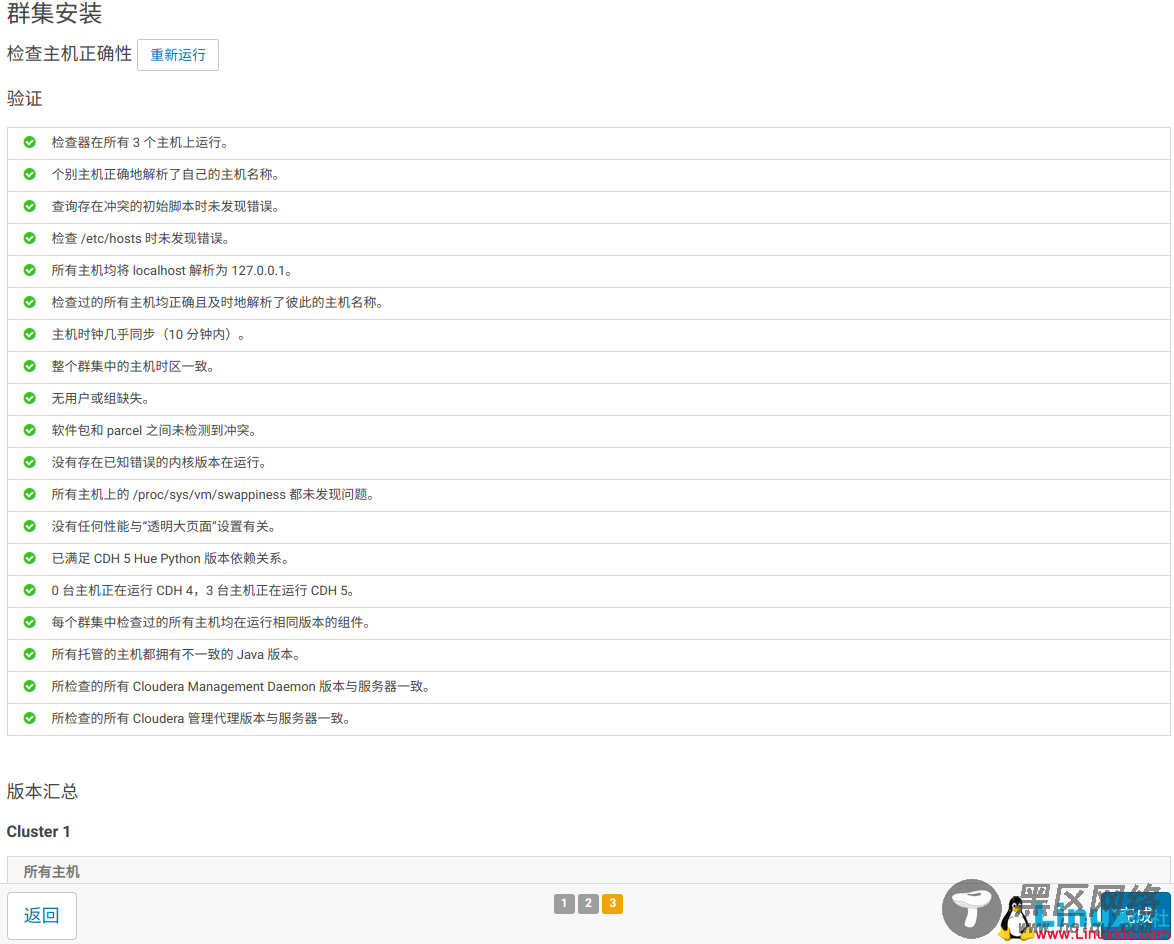Screen dimensions: 1174x944
Task: Click check icon for localhost 解析为 127.0.0.1 row
Action: (x=29, y=270)
